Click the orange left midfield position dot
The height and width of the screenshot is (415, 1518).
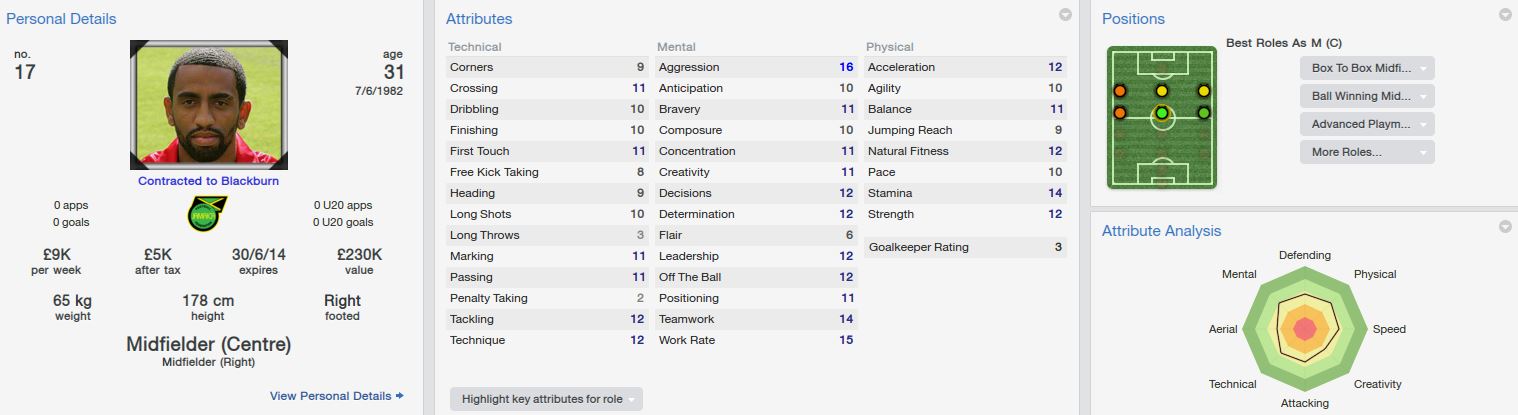(x=1119, y=113)
